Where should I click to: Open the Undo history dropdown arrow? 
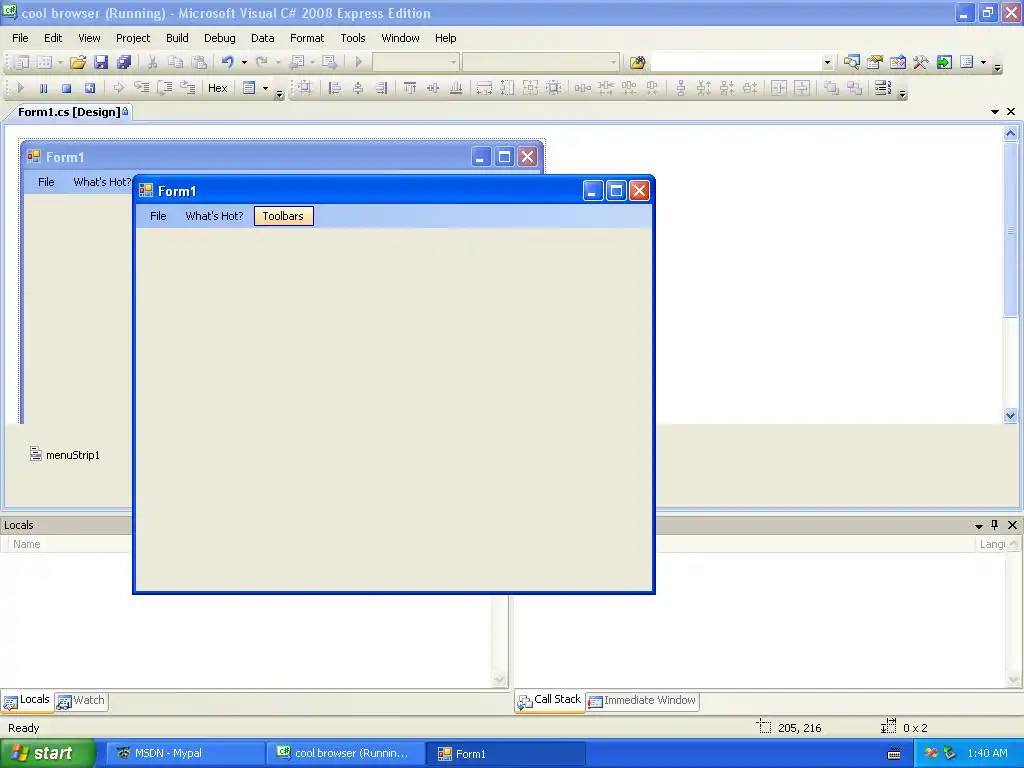[244, 62]
